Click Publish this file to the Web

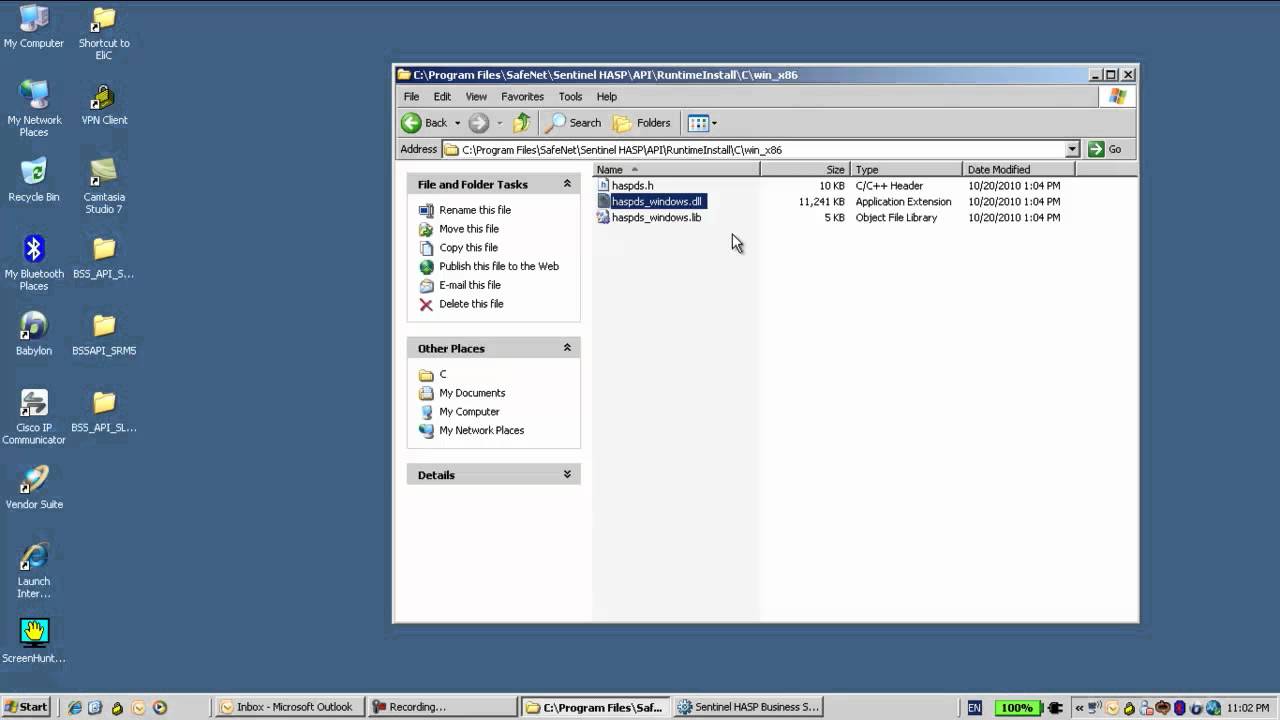coord(499,267)
